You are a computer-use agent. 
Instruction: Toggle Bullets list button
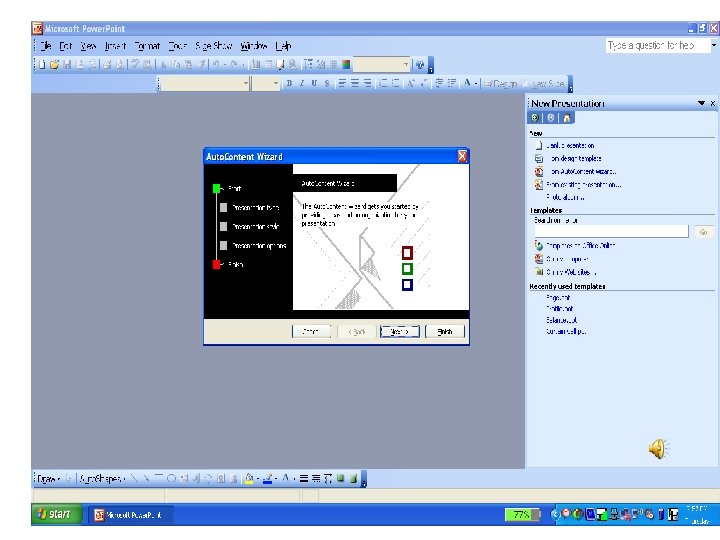point(395,83)
